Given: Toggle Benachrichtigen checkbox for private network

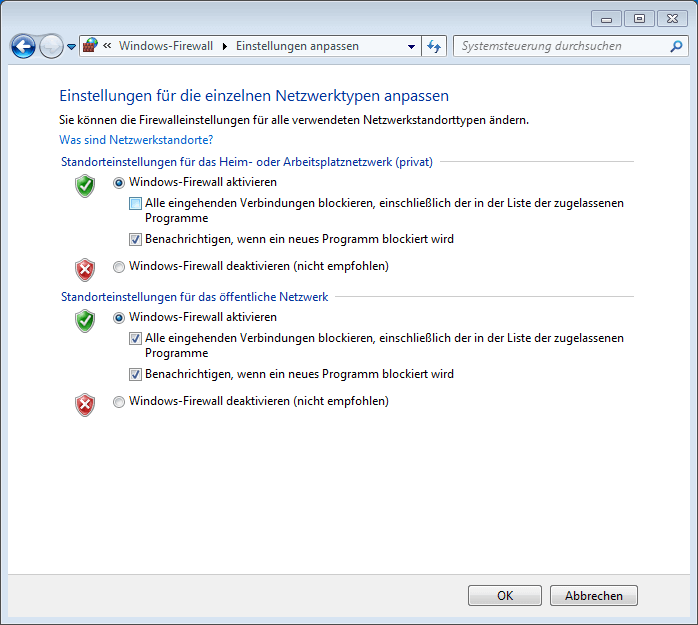Looking at the screenshot, I should 135,239.
